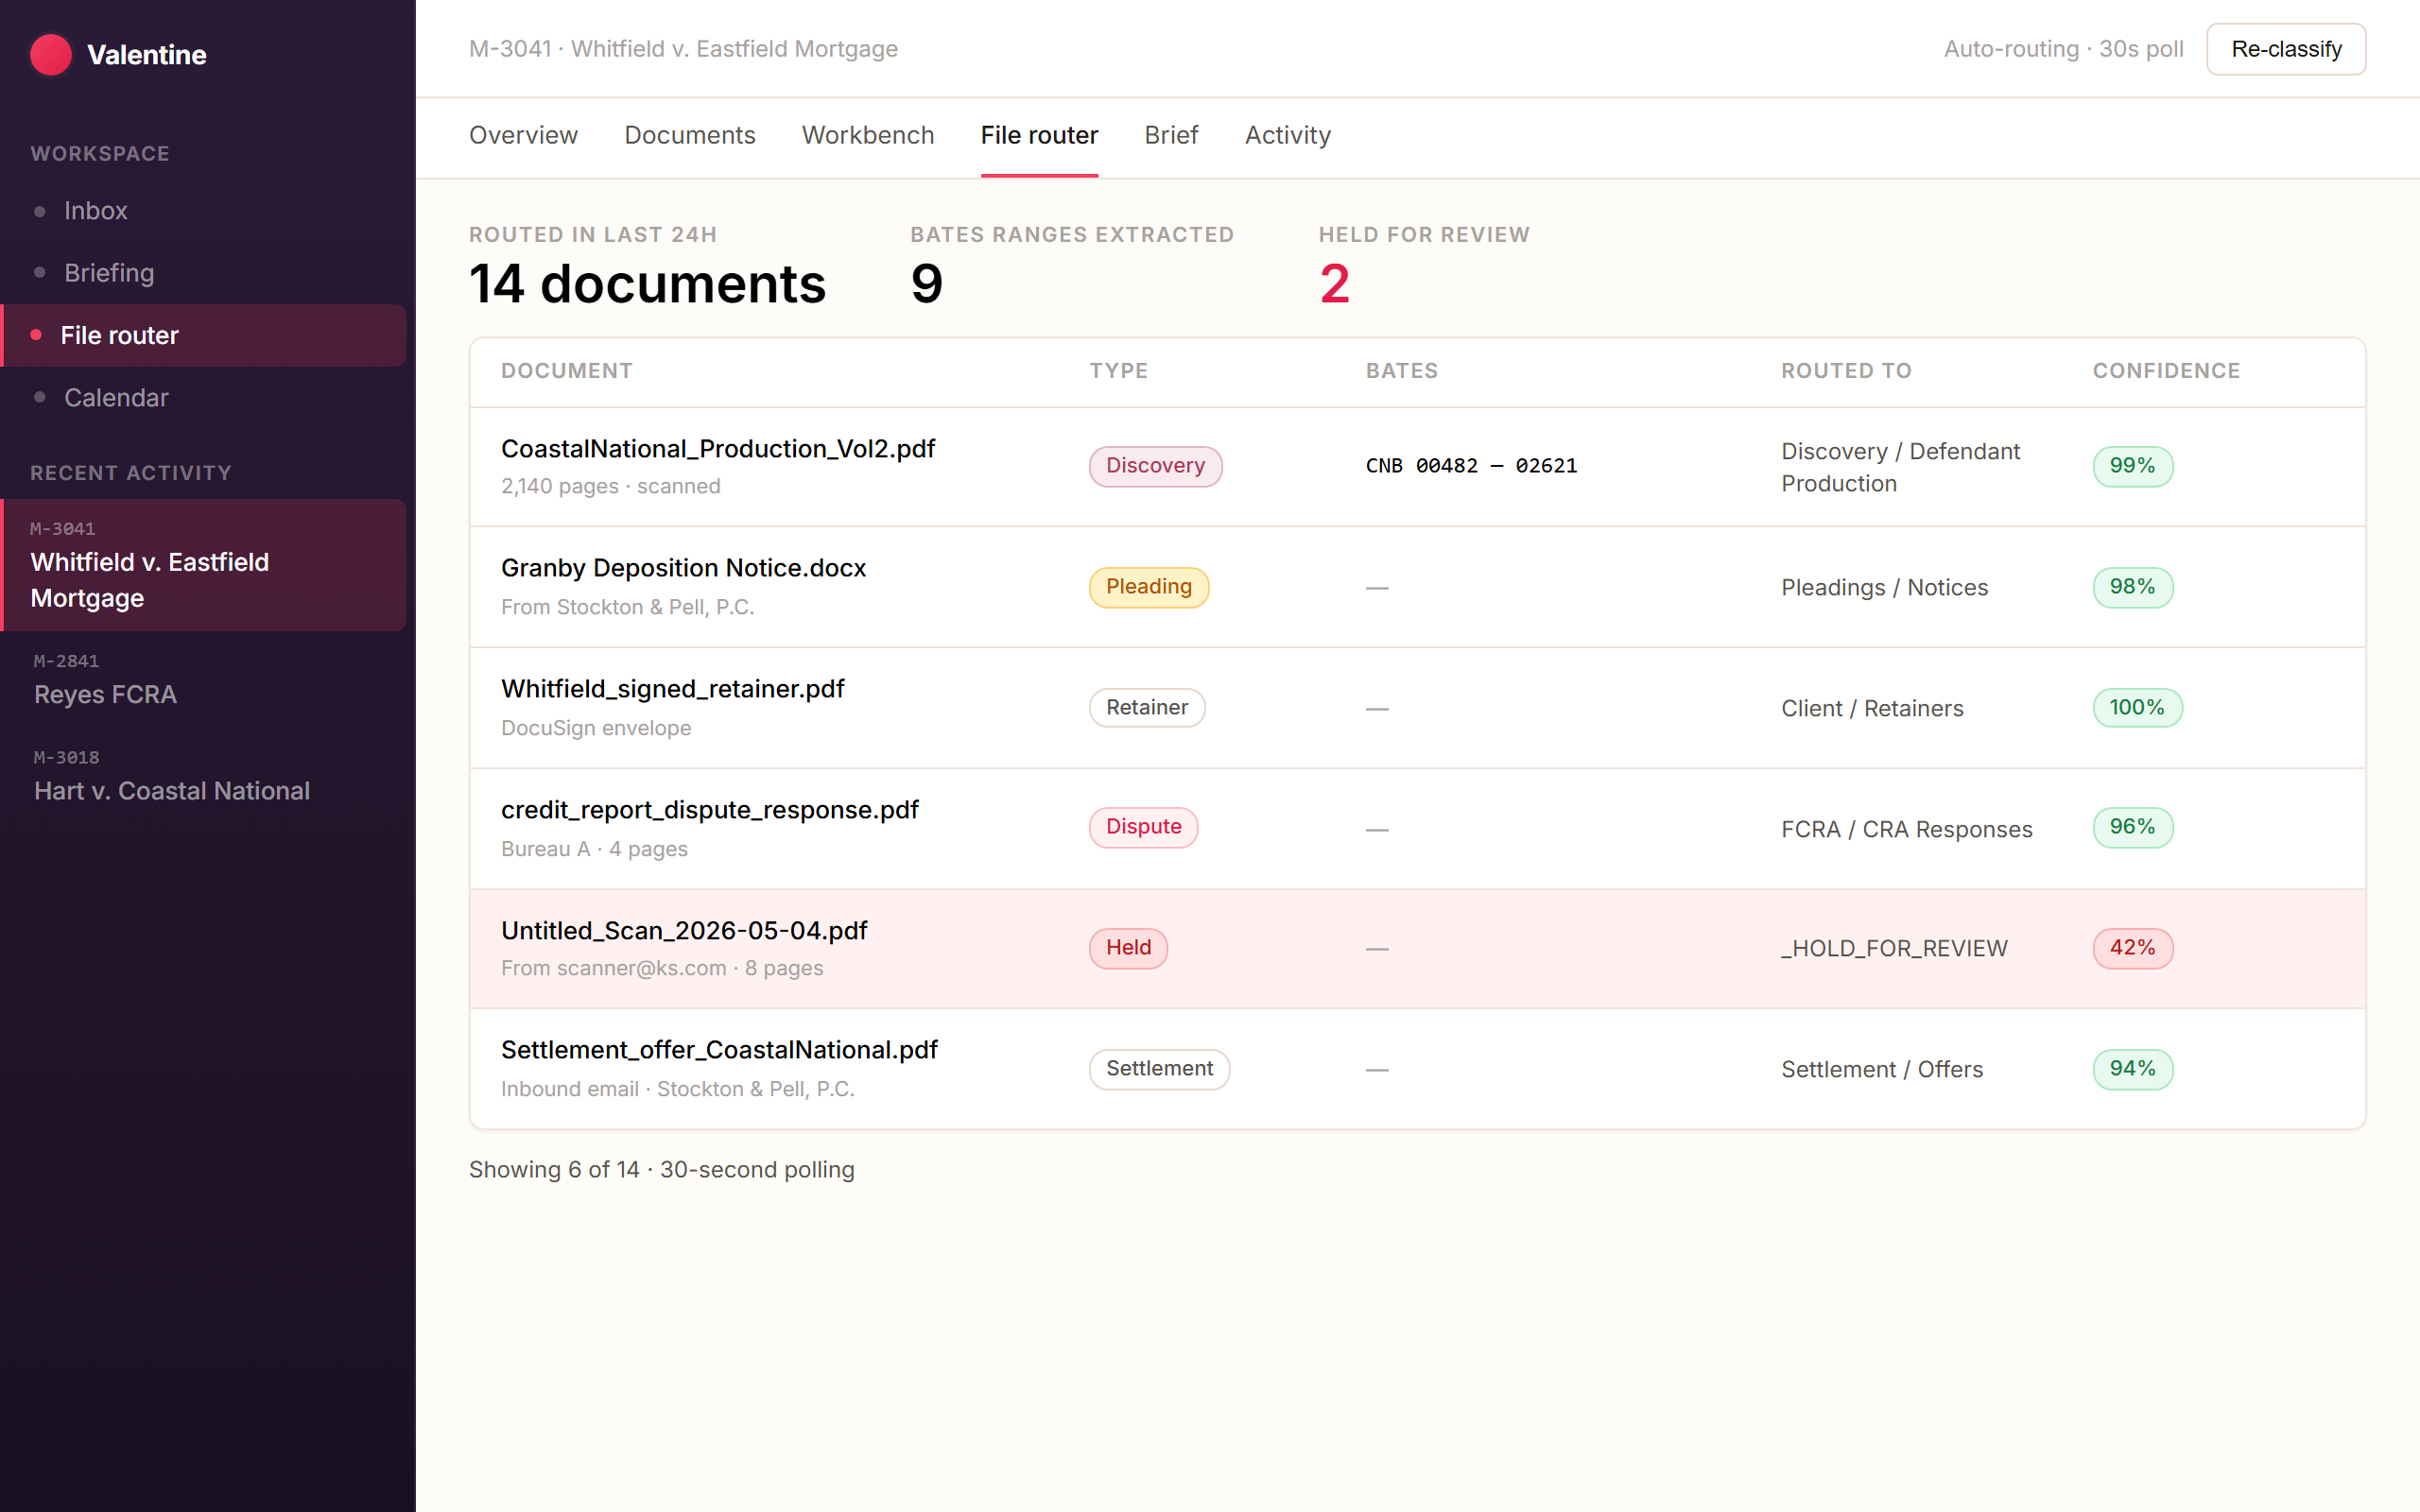Click the Bates column header

pyautogui.click(x=1402, y=371)
